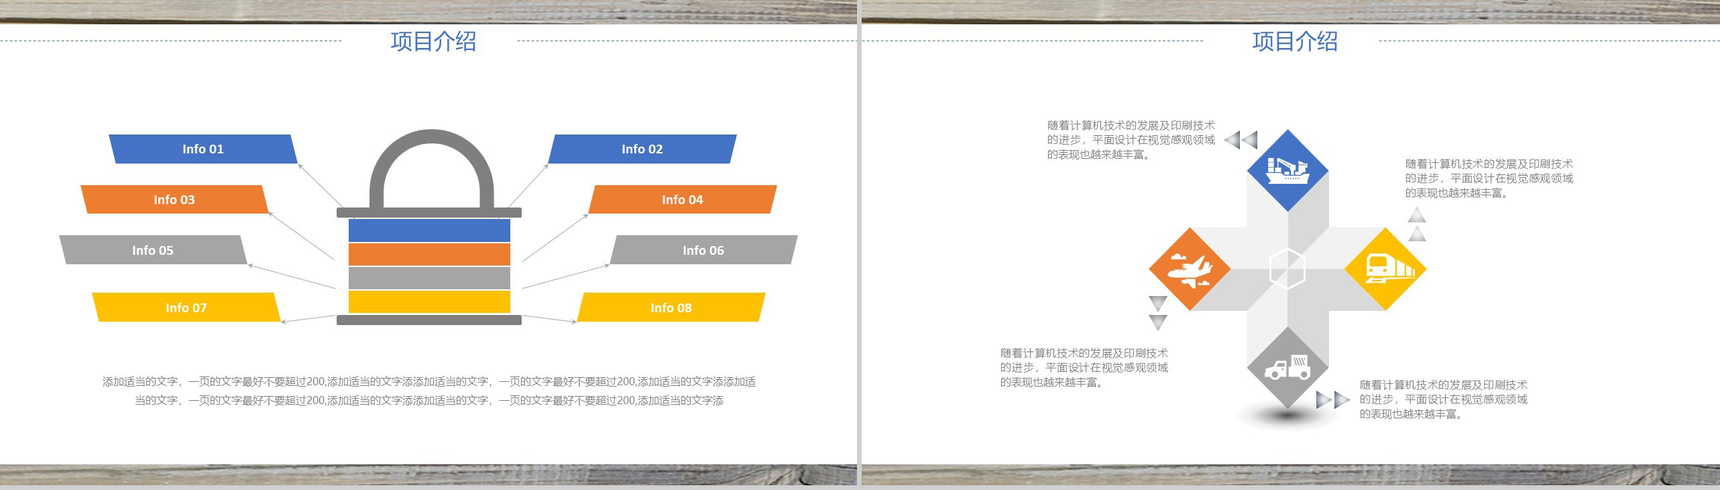Click the double left-pointing arrows near the ship
This screenshot has height=490, width=1720.
(1241, 140)
